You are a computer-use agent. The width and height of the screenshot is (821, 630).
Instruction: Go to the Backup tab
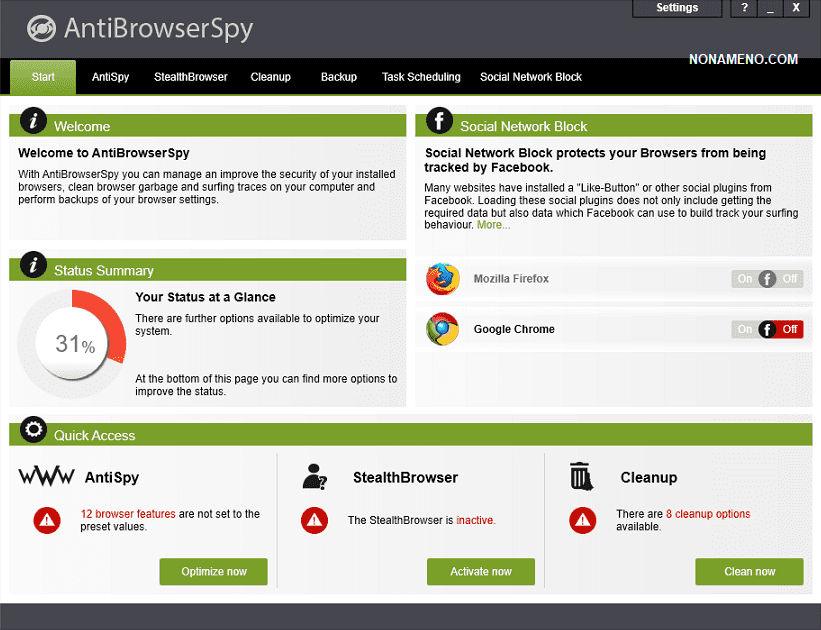click(x=338, y=77)
